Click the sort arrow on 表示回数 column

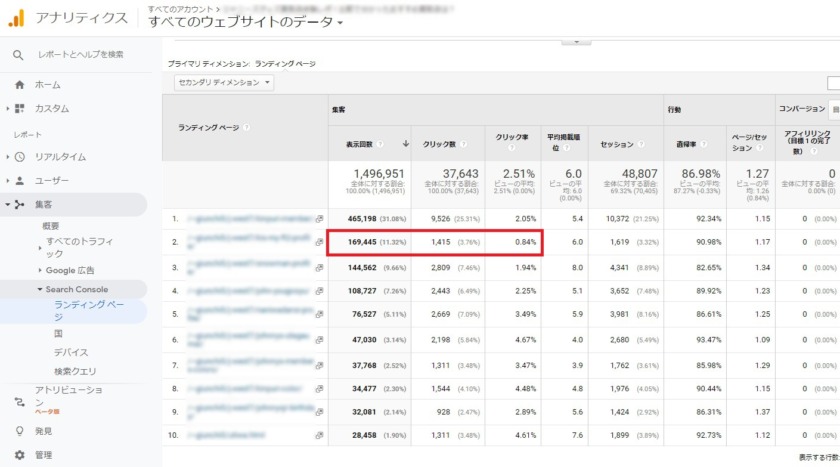406,144
